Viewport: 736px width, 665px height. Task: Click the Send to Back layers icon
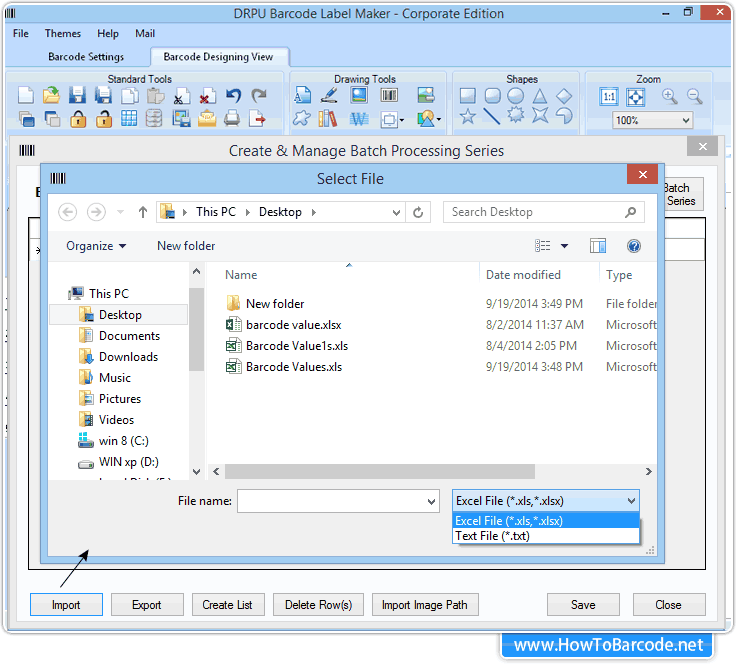click(x=52, y=119)
